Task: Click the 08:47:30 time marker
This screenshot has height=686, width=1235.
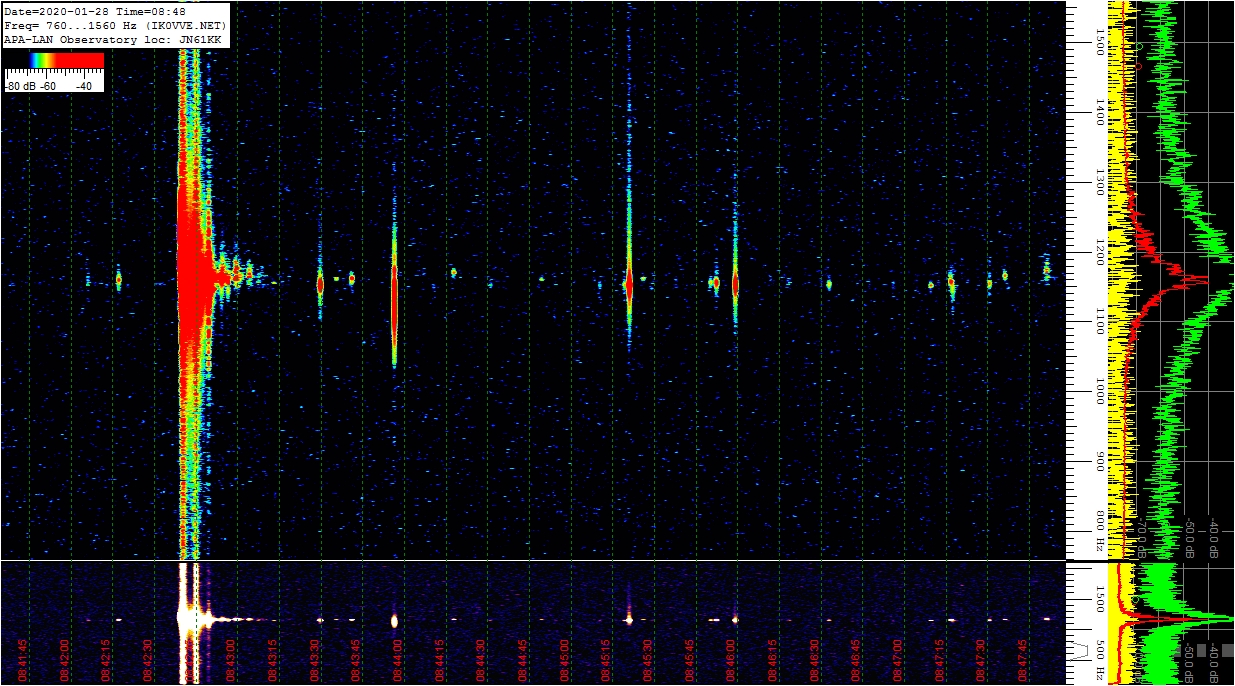Action: point(980,660)
